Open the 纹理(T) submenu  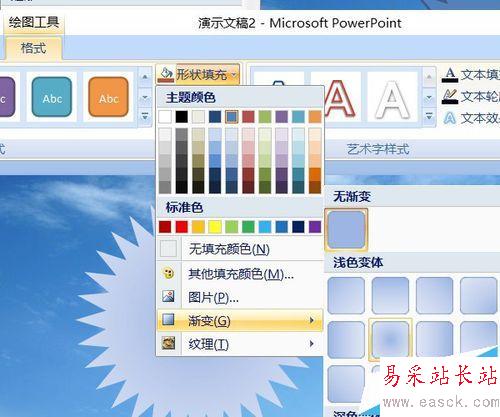tap(240, 343)
